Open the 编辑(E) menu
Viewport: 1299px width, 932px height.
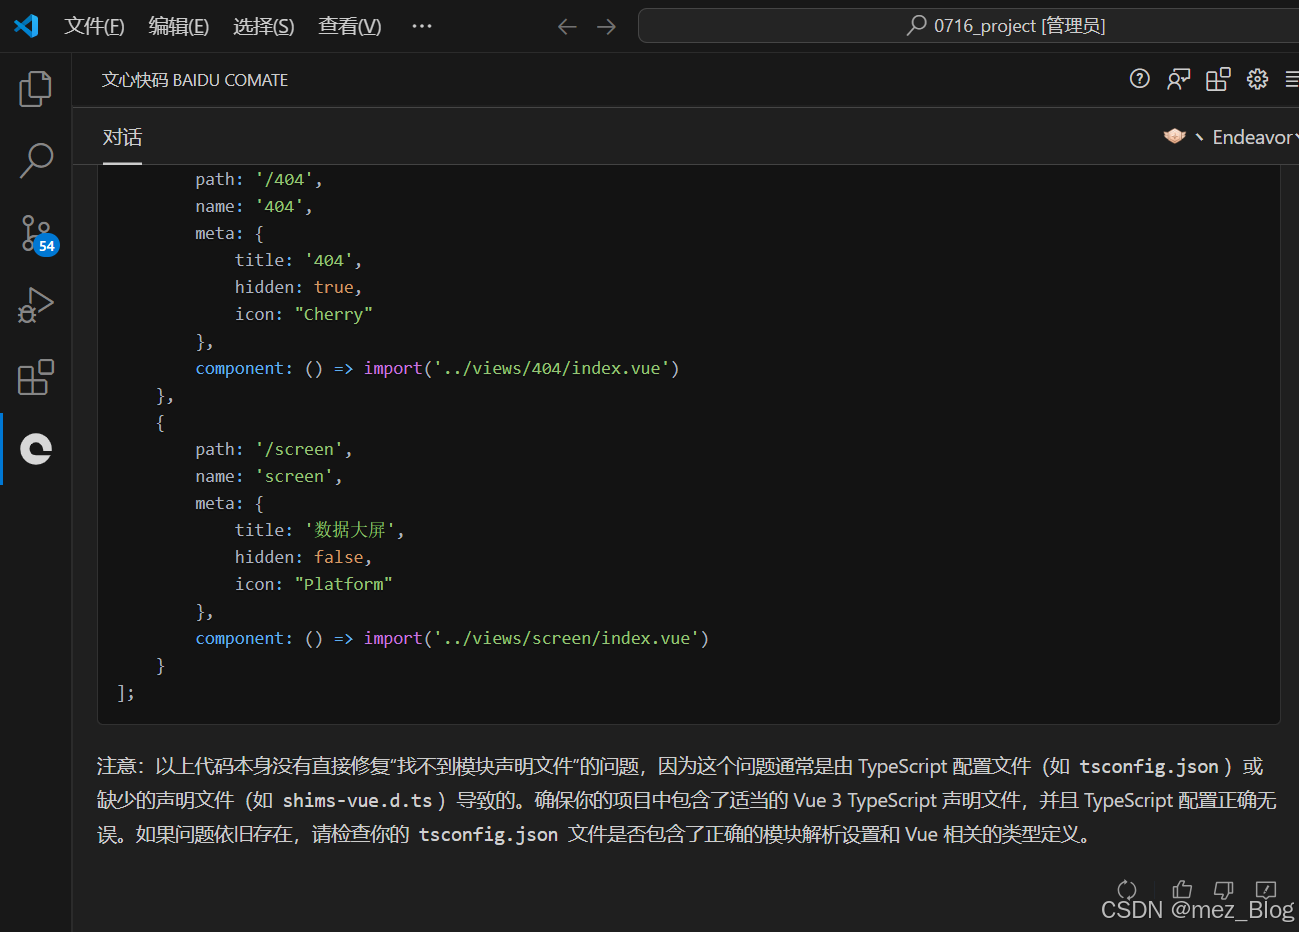click(x=179, y=26)
